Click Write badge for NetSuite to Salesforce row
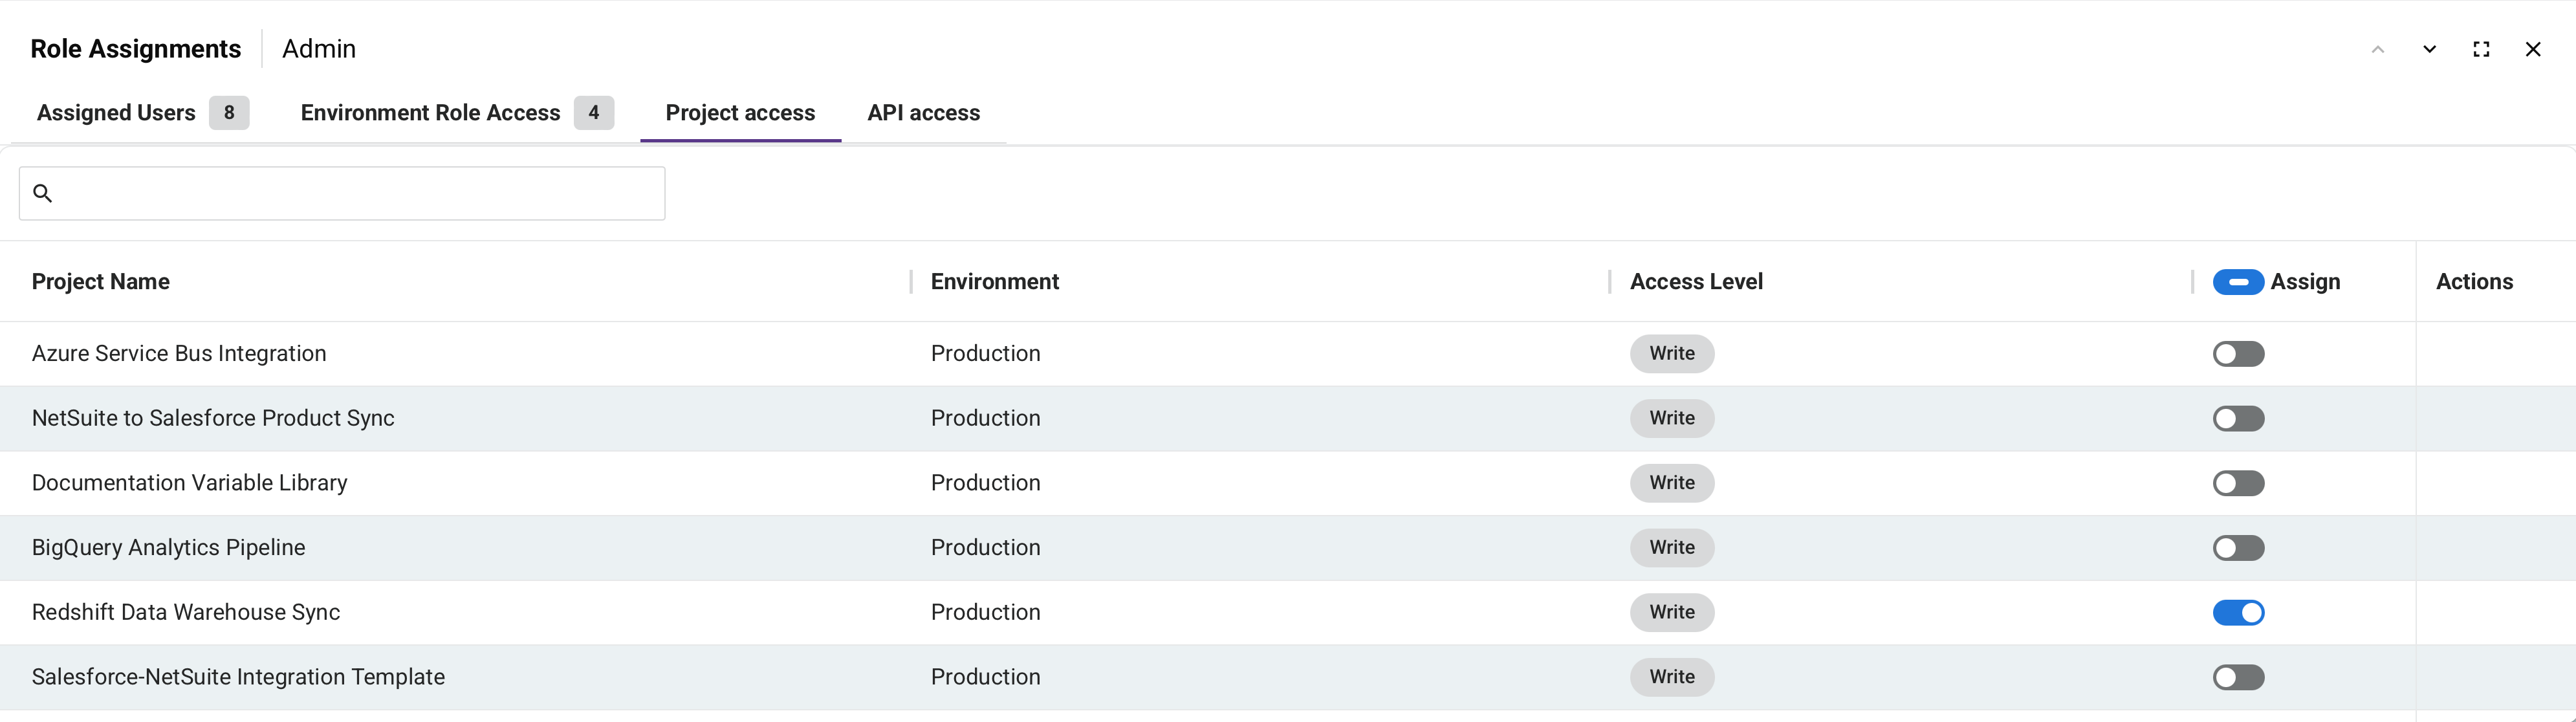Viewport: 2576px width, 722px height. tap(1672, 418)
